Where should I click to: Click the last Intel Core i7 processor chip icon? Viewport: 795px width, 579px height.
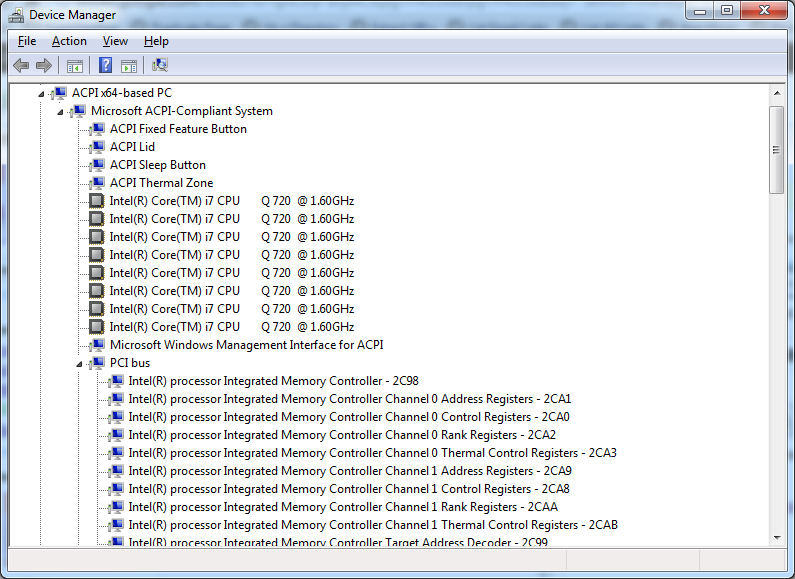tap(96, 327)
